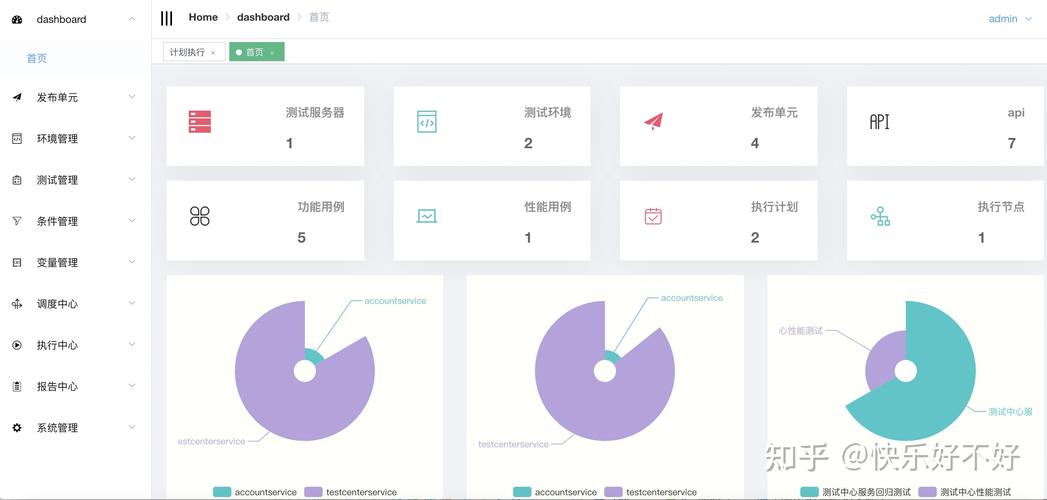Click the gear icon beside 系统管理
The image size is (1047, 500).
tap(17, 428)
